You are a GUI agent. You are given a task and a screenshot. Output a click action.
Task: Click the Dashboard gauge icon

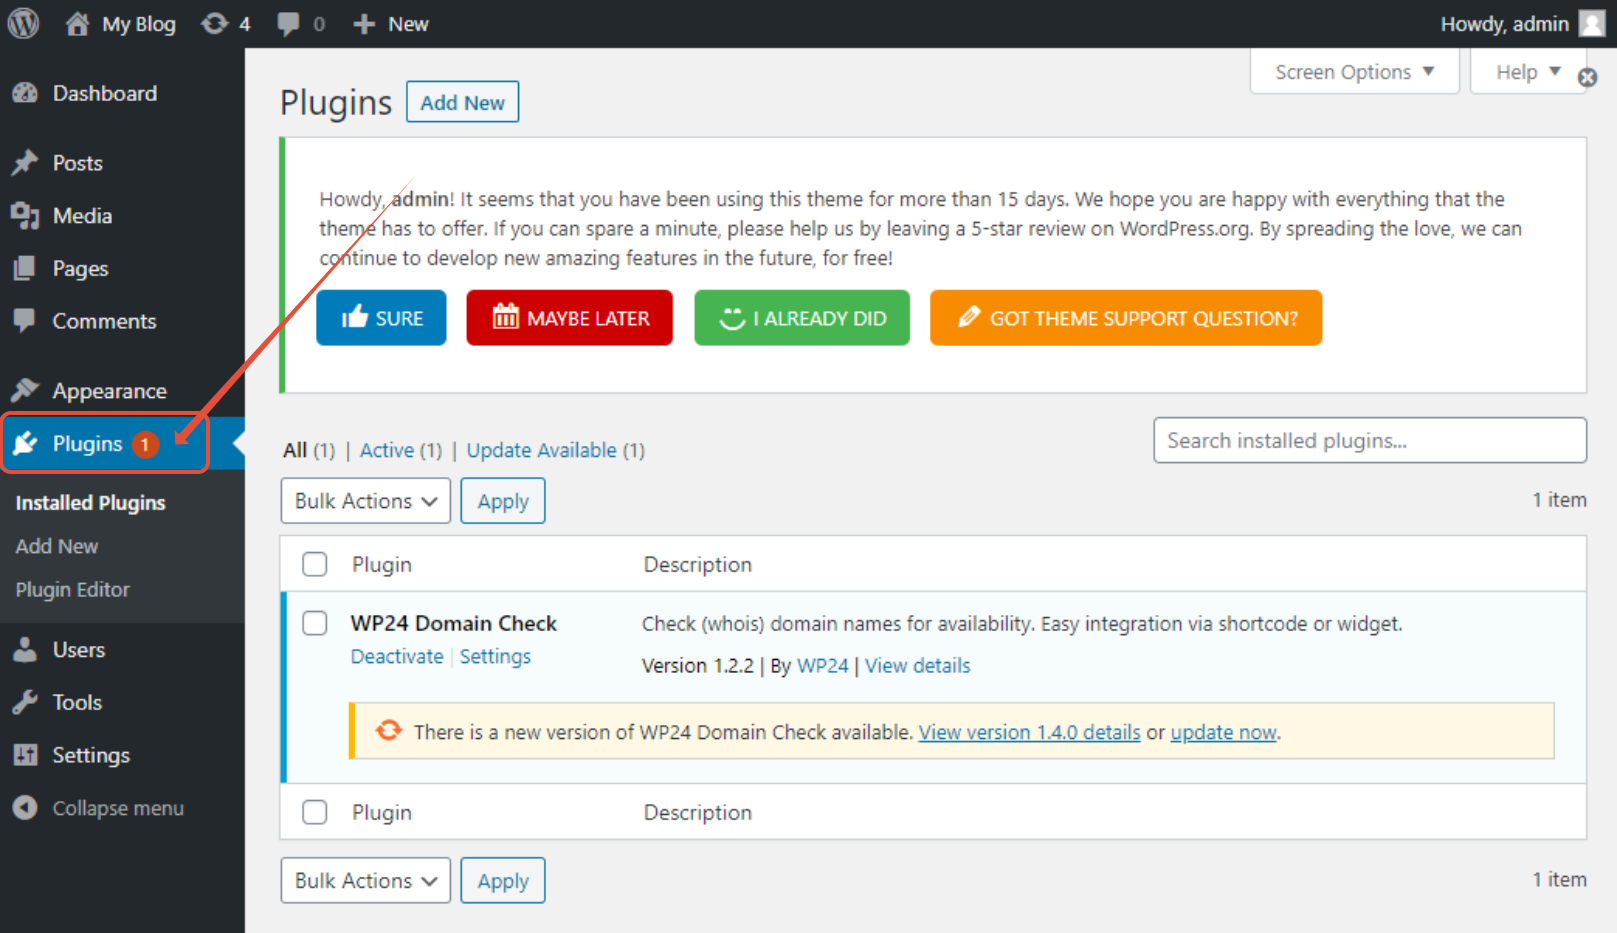click(25, 93)
